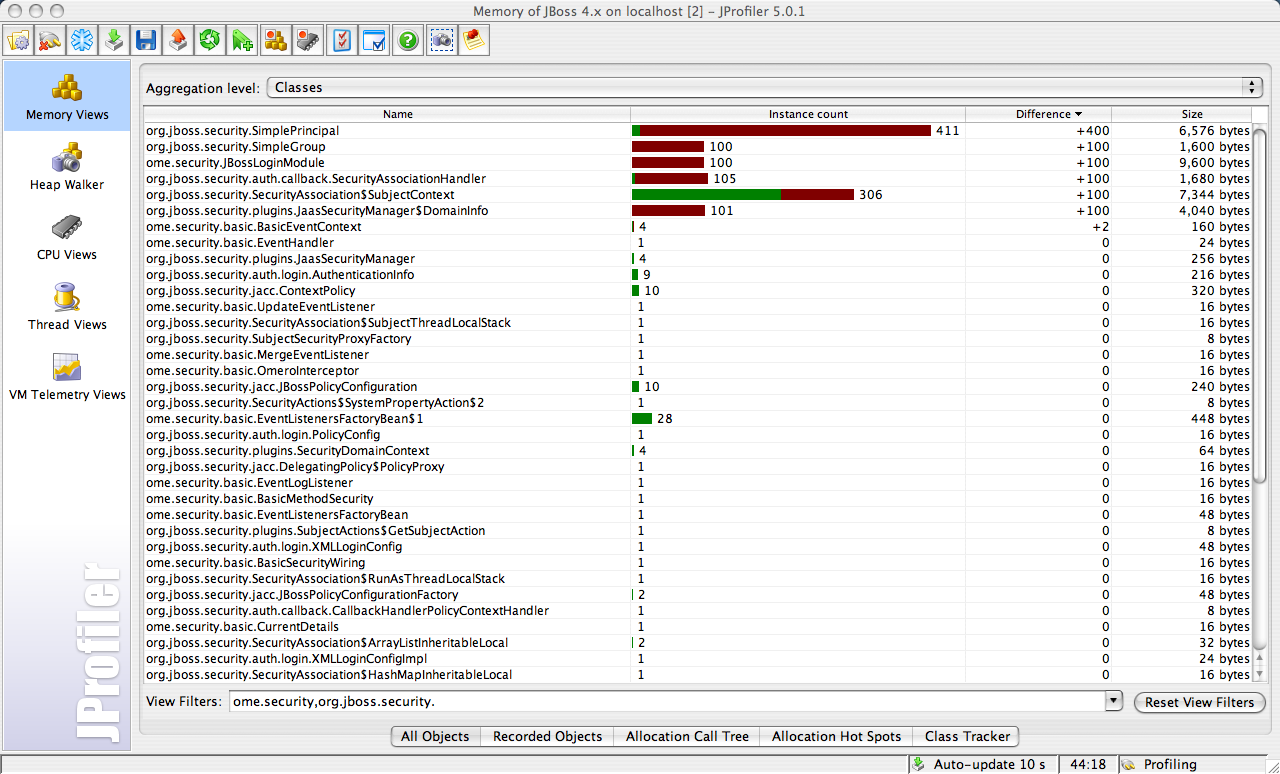Open Memory Views in the sidebar
This screenshot has height=774, width=1280.
(x=67, y=97)
